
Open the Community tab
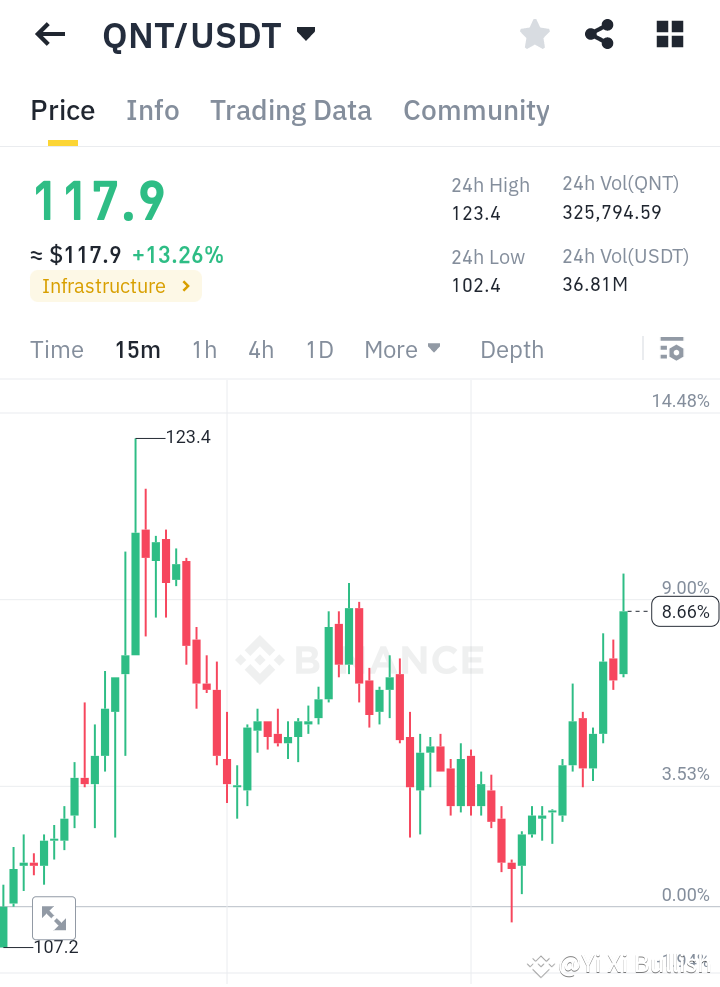[476, 111]
